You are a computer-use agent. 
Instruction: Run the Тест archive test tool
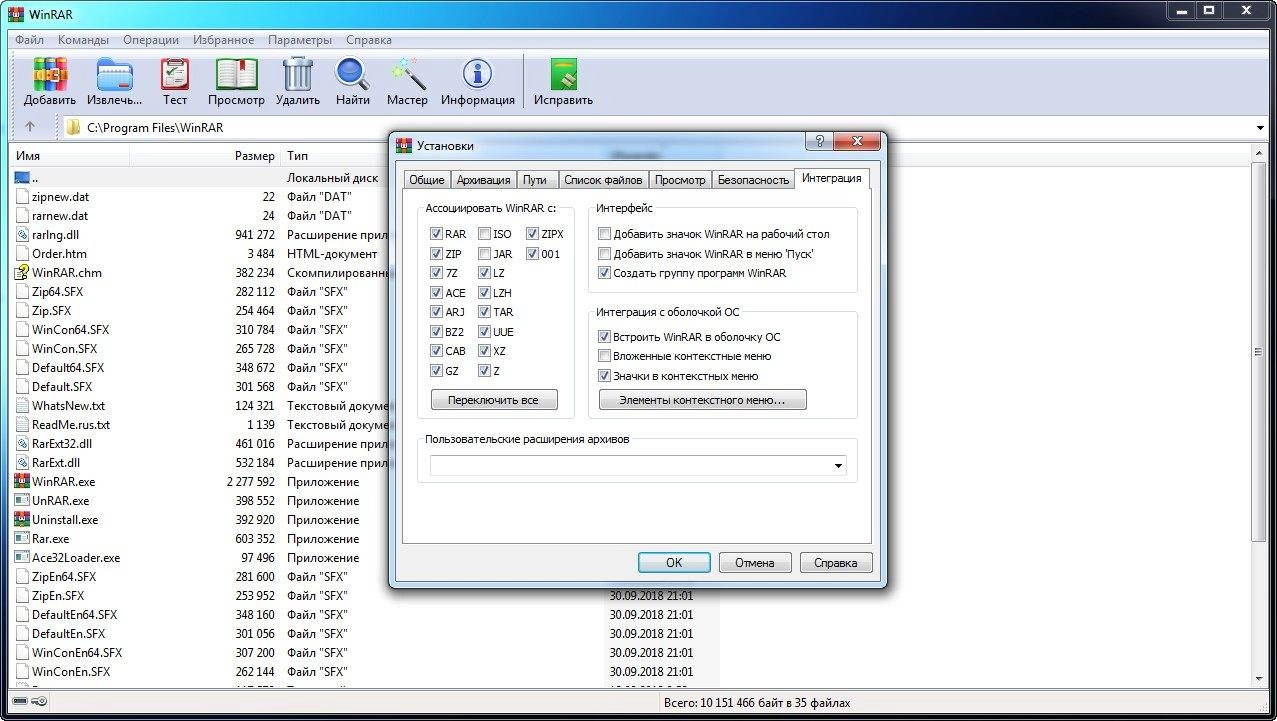click(175, 76)
